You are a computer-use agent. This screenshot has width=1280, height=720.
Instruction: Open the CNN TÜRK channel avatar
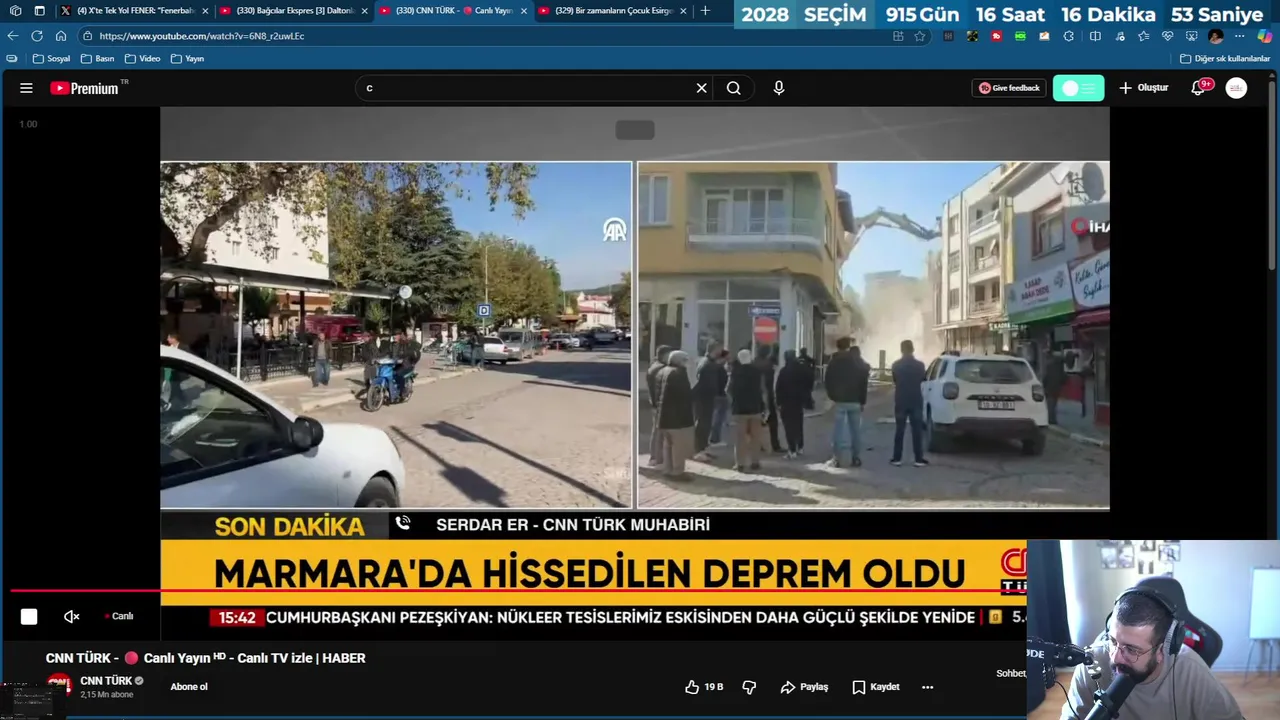pos(59,686)
